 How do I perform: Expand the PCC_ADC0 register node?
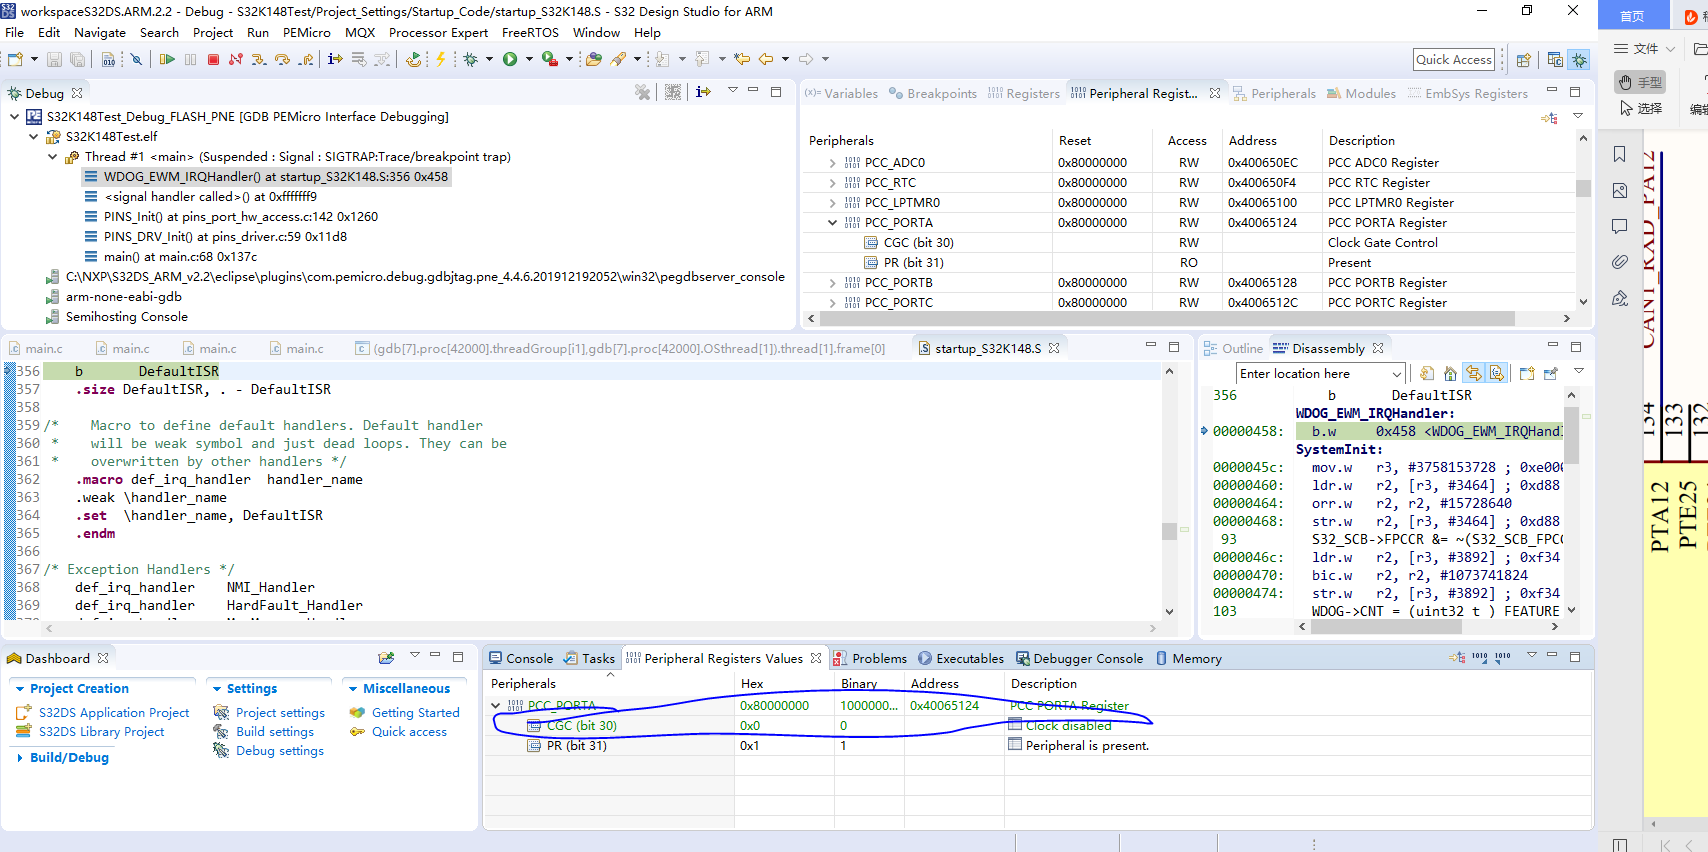(832, 163)
